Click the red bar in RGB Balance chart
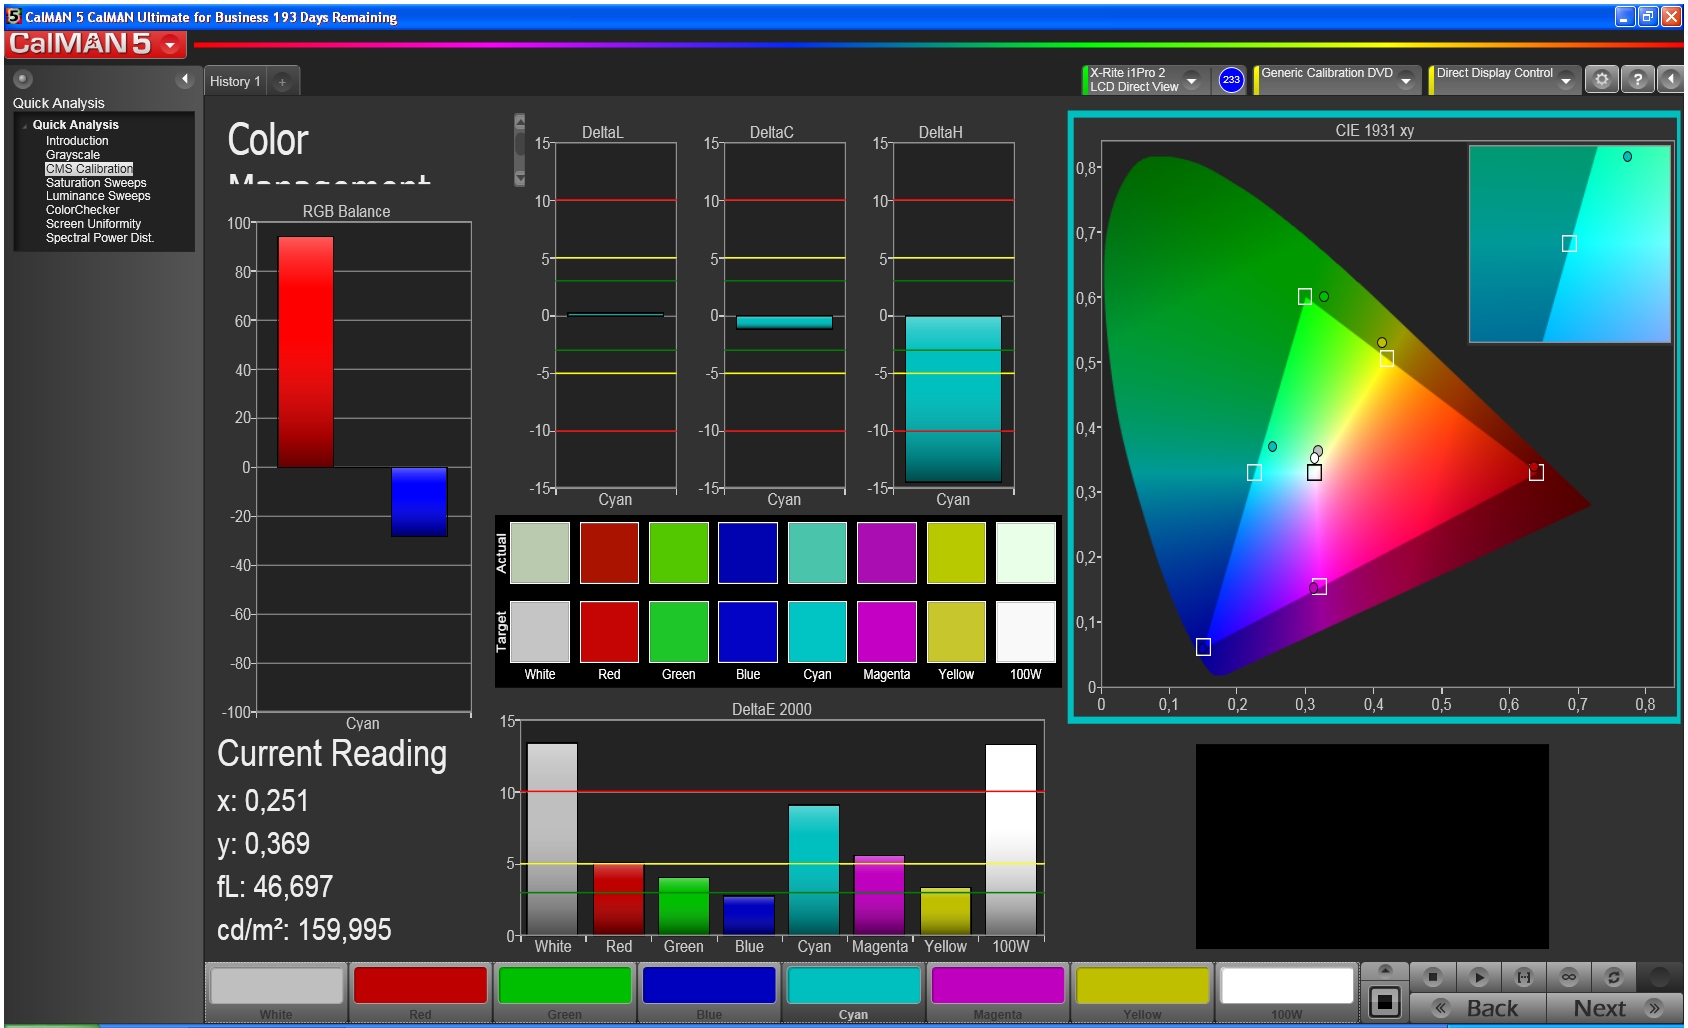The image size is (1688, 1028). click(305, 352)
